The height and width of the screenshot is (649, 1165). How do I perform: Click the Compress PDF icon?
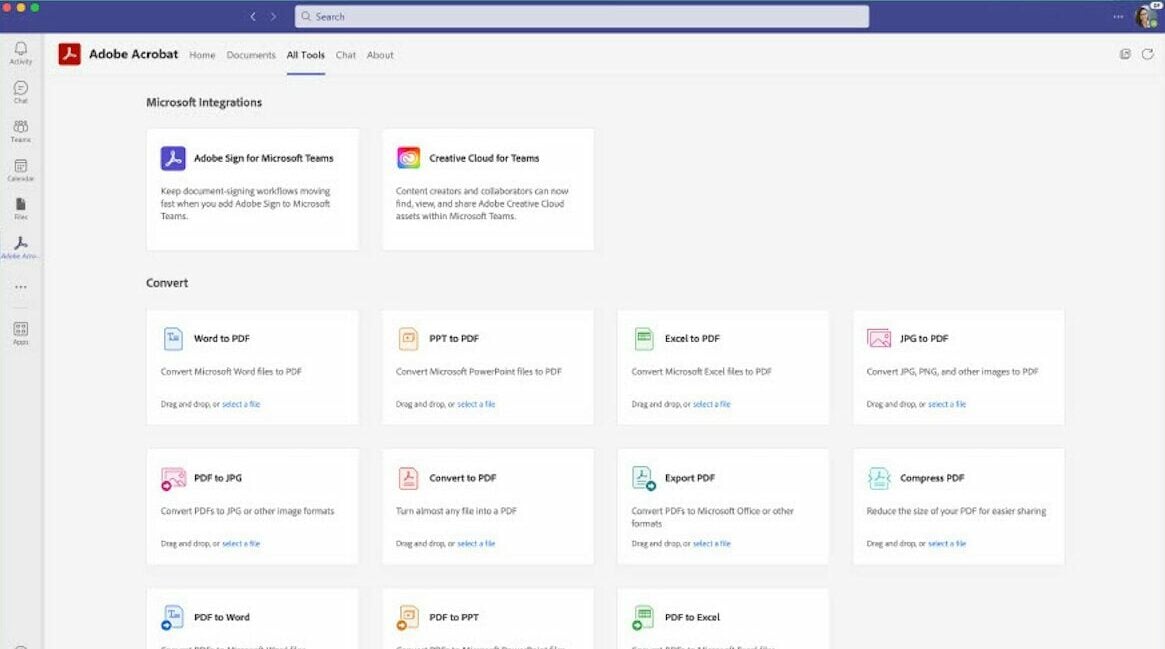[x=879, y=478]
